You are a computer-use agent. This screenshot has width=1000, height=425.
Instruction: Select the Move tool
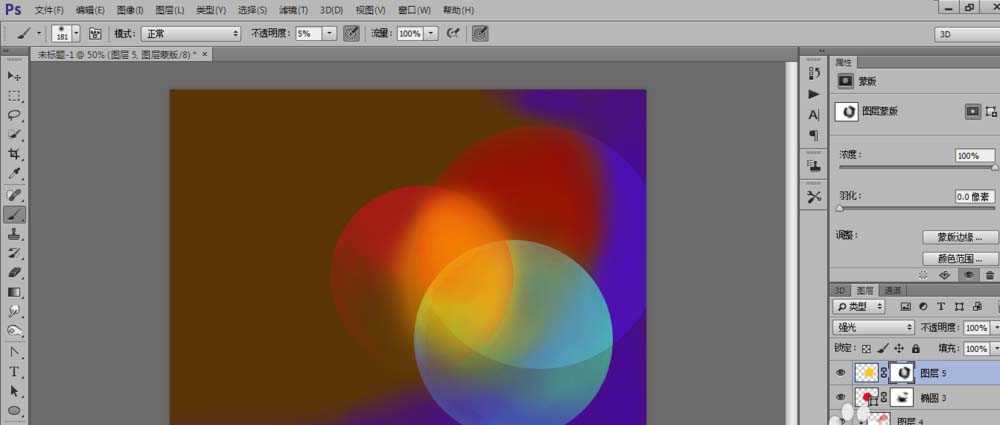coord(14,76)
